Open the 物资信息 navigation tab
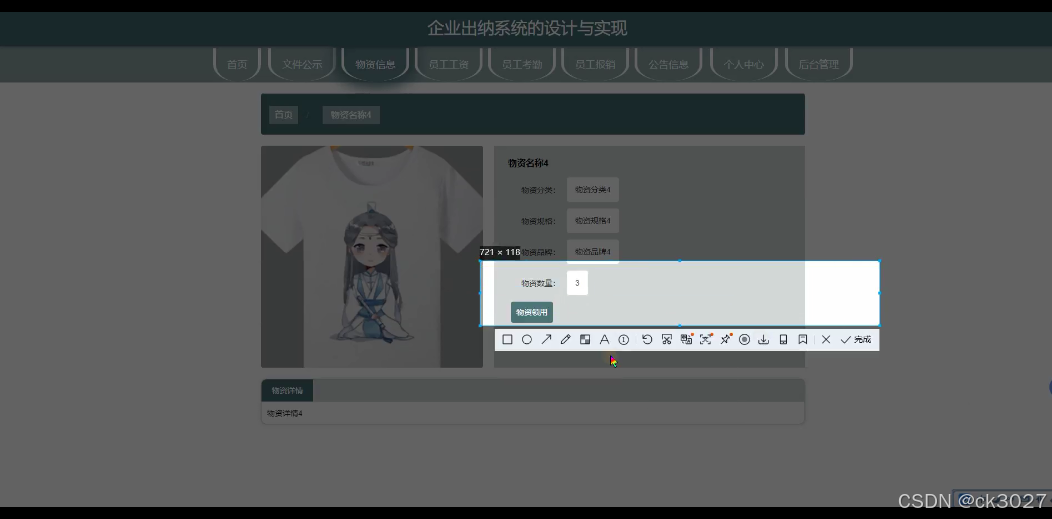The image size is (1052, 519). click(x=375, y=64)
